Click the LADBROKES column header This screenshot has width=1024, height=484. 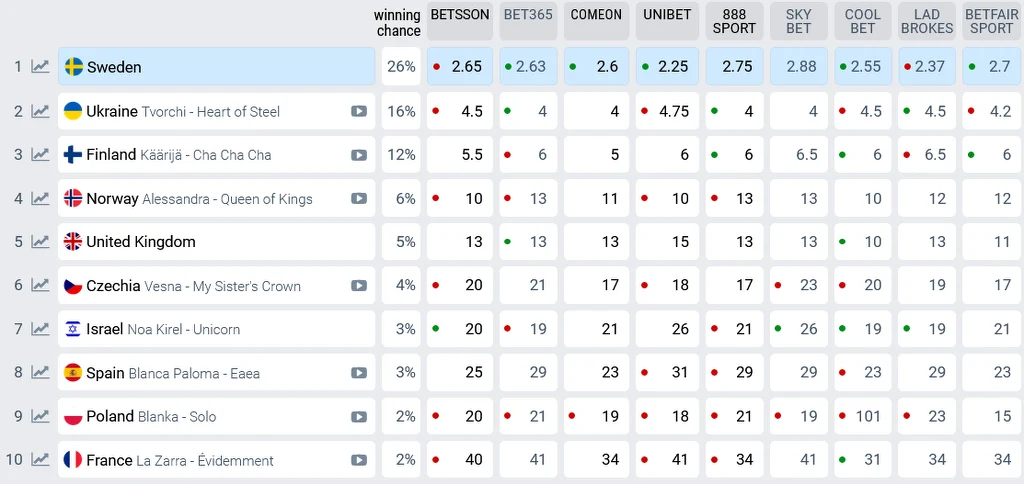pos(926,21)
